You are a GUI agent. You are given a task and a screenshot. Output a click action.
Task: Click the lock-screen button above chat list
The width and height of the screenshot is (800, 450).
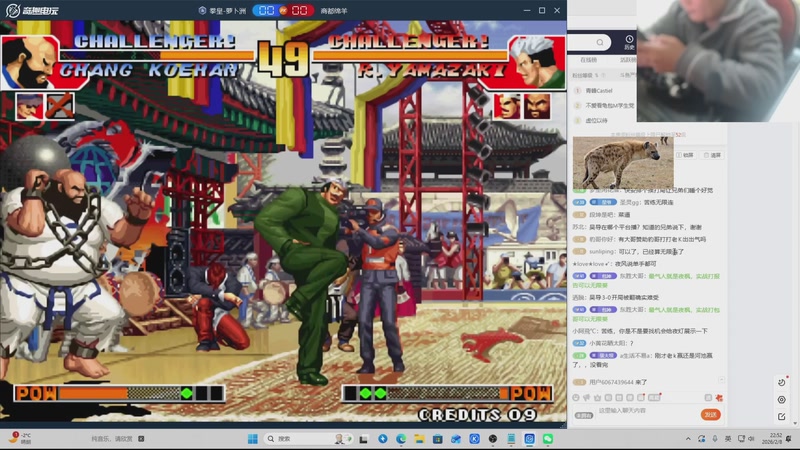point(685,155)
